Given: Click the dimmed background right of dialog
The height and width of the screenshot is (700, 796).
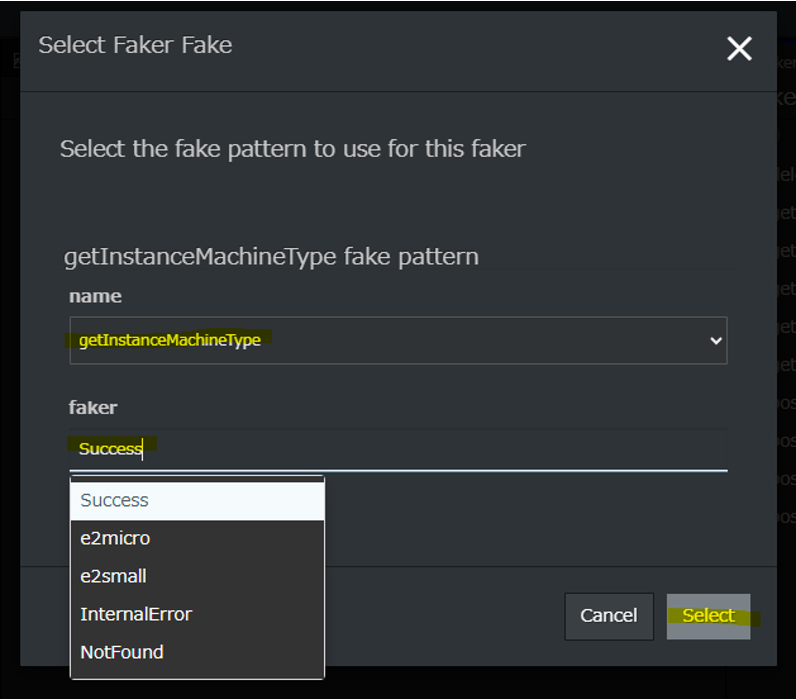Looking at the screenshot, I should click(786, 300).
